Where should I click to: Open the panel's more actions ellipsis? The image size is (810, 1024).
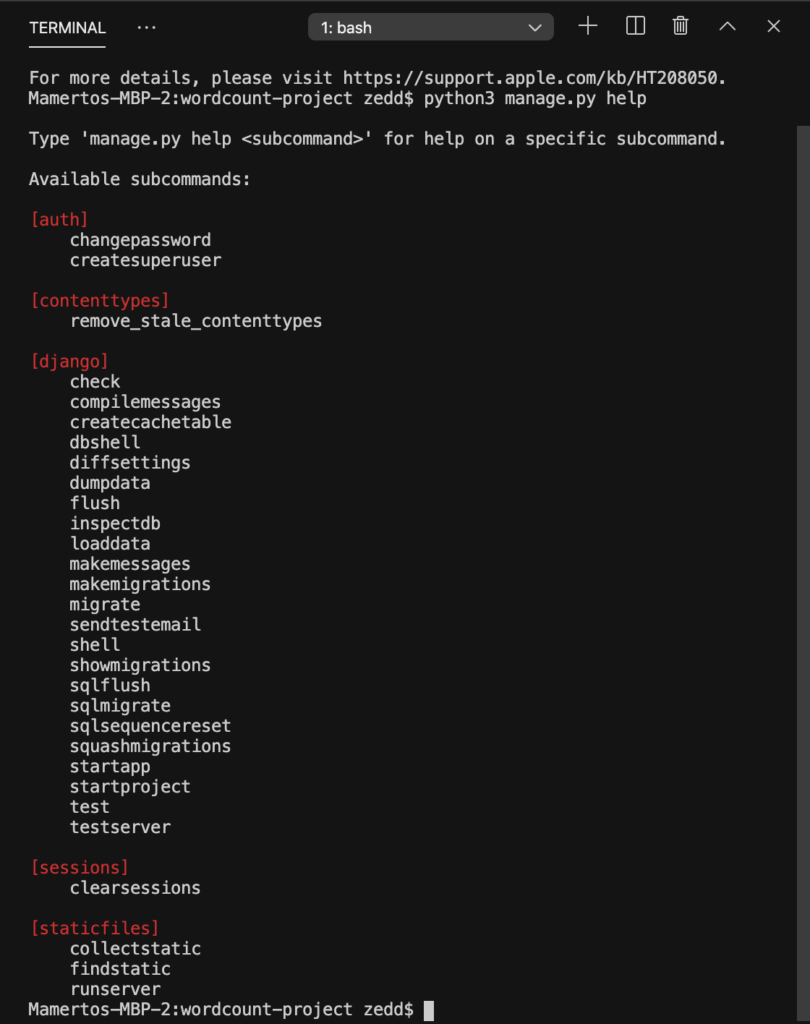click(146, 27)
